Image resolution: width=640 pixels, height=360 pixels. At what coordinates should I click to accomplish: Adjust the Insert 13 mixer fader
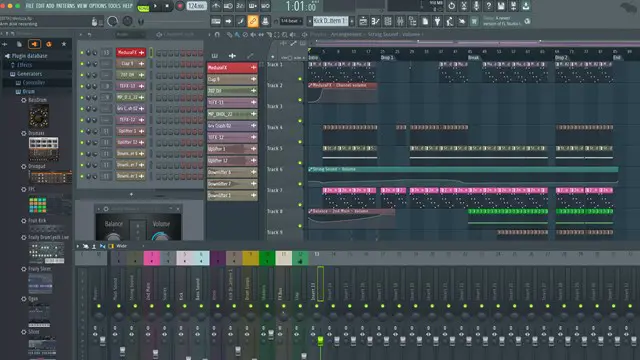point(320,340)
